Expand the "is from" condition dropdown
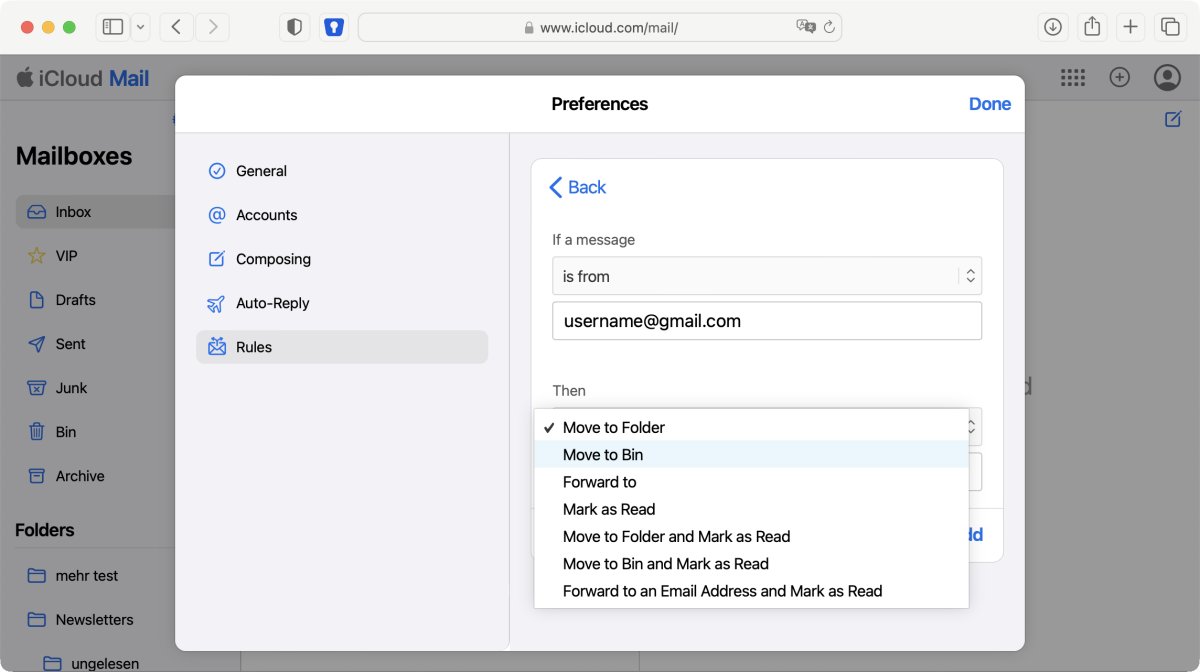This screenshot has height=672, width=1200. 766,276
